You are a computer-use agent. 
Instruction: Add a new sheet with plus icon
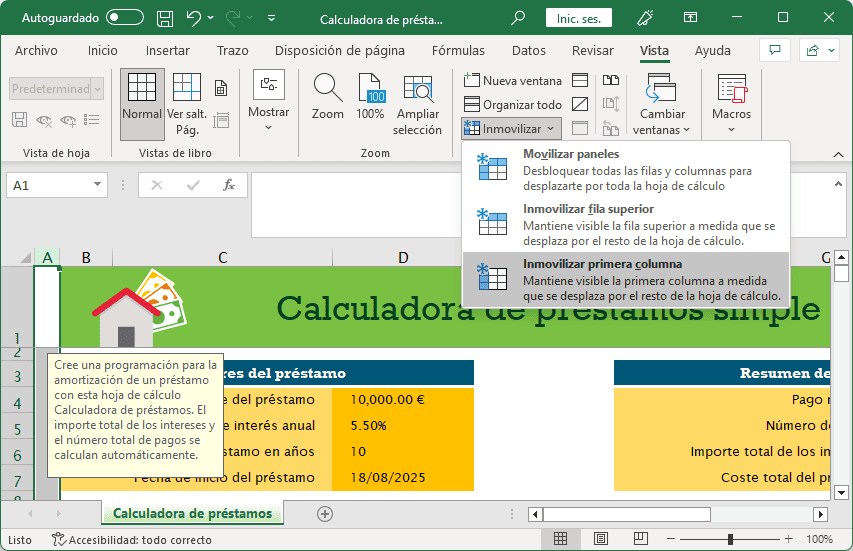tap(324, 513)
